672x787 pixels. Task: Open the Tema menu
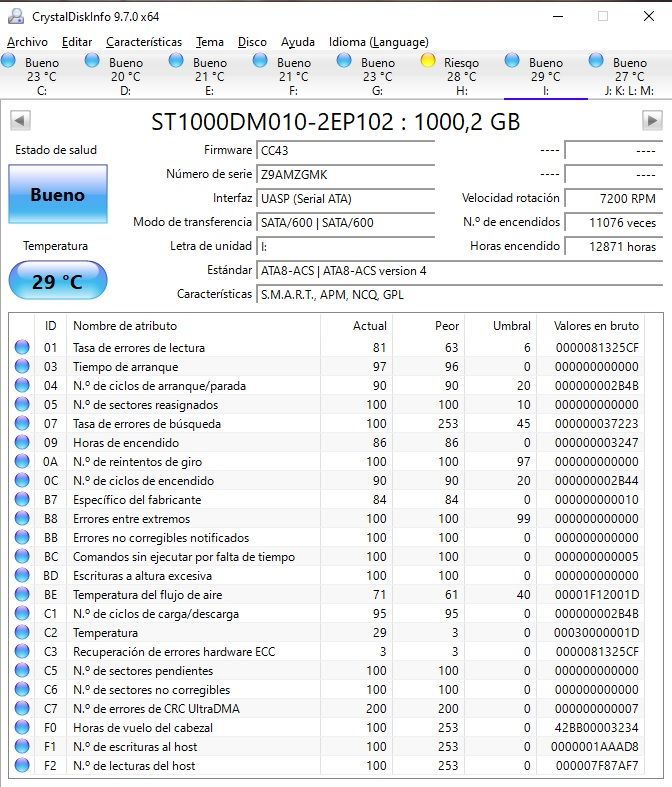(210, 42)
